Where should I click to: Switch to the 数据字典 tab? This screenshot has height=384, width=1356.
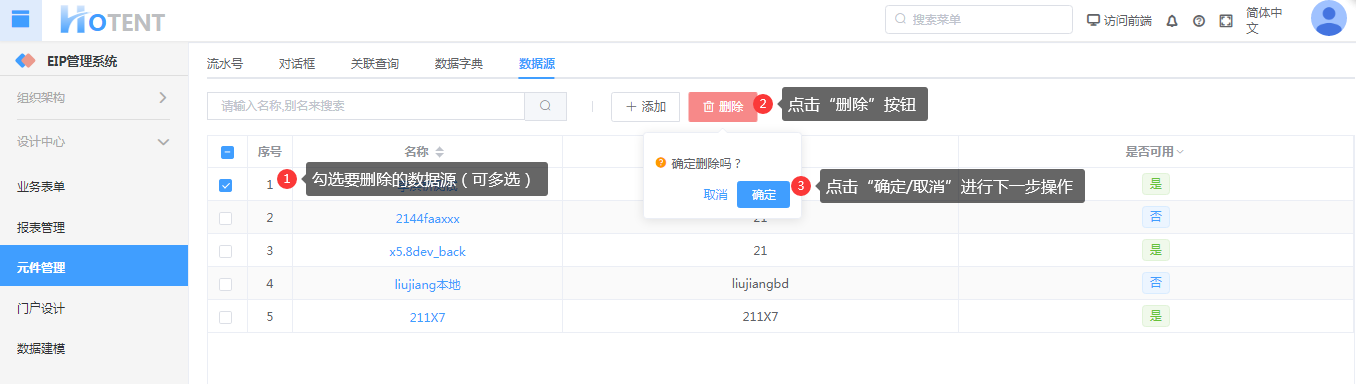(x=459, y=63)
